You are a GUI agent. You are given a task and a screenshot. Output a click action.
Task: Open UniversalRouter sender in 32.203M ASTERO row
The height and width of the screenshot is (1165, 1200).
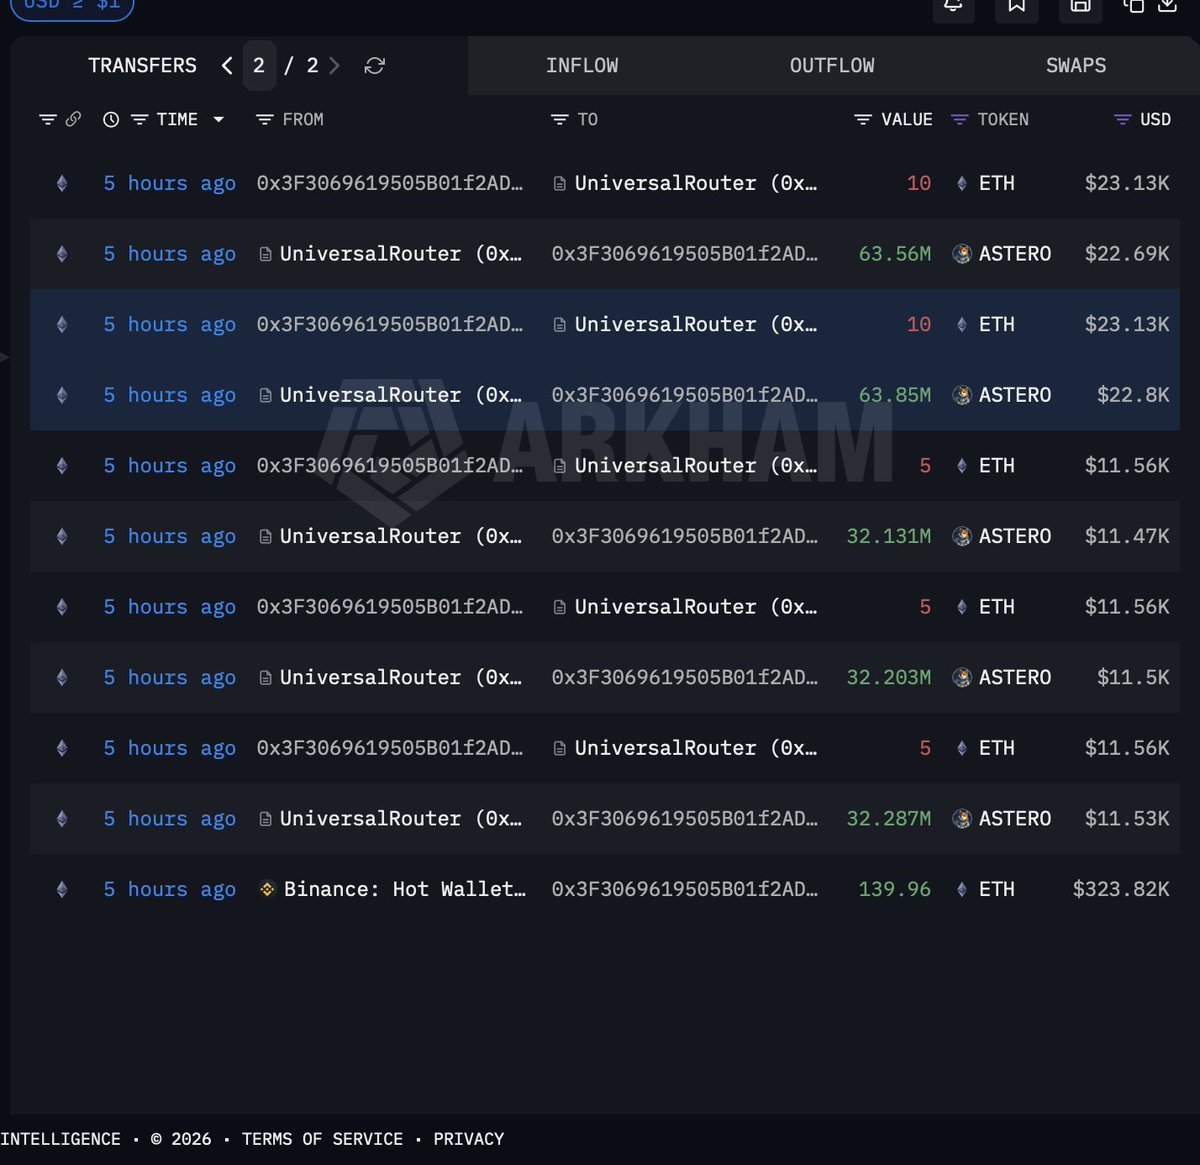click(401, 678)
